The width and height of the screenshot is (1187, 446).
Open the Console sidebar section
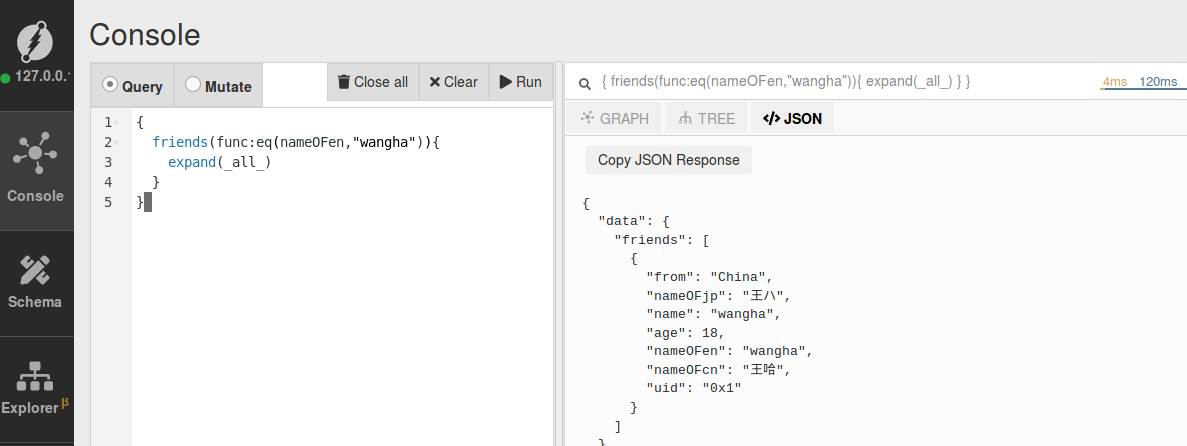(36, 170)
